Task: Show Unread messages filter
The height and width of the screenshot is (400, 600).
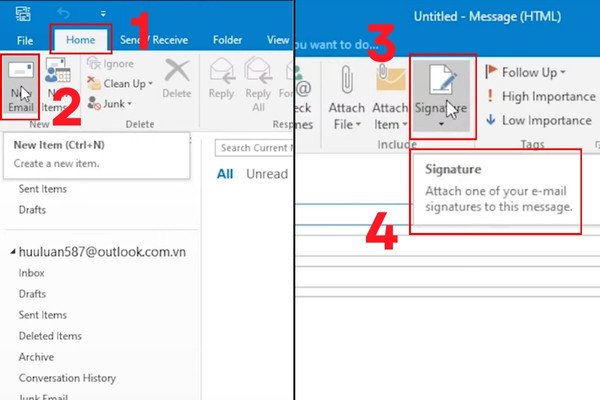Action: coord(267,174)
